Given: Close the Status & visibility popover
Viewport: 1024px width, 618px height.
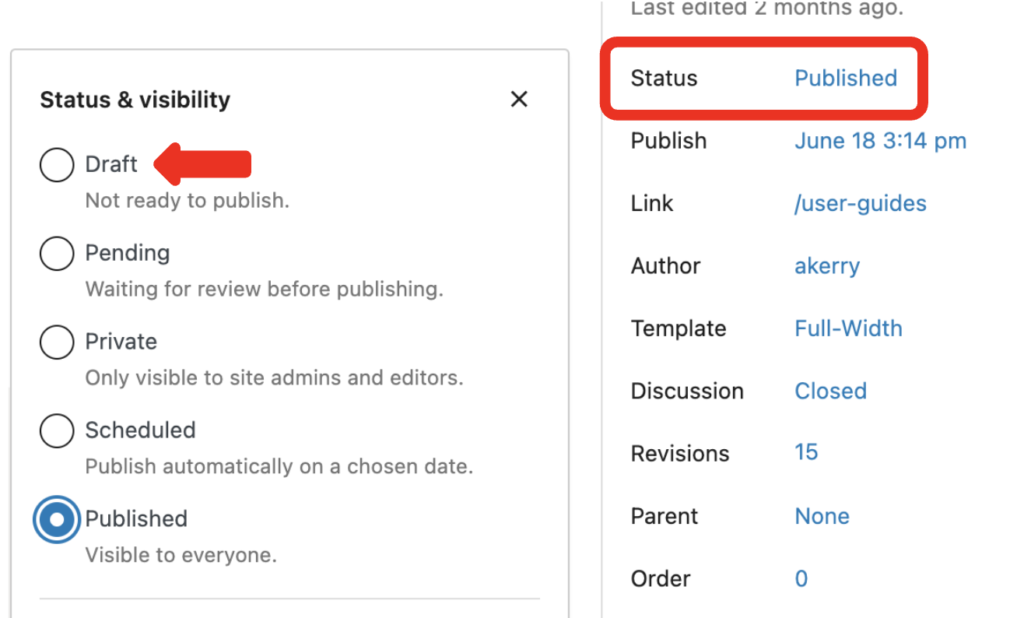Looking at the screenshot, I should (518, 99).
